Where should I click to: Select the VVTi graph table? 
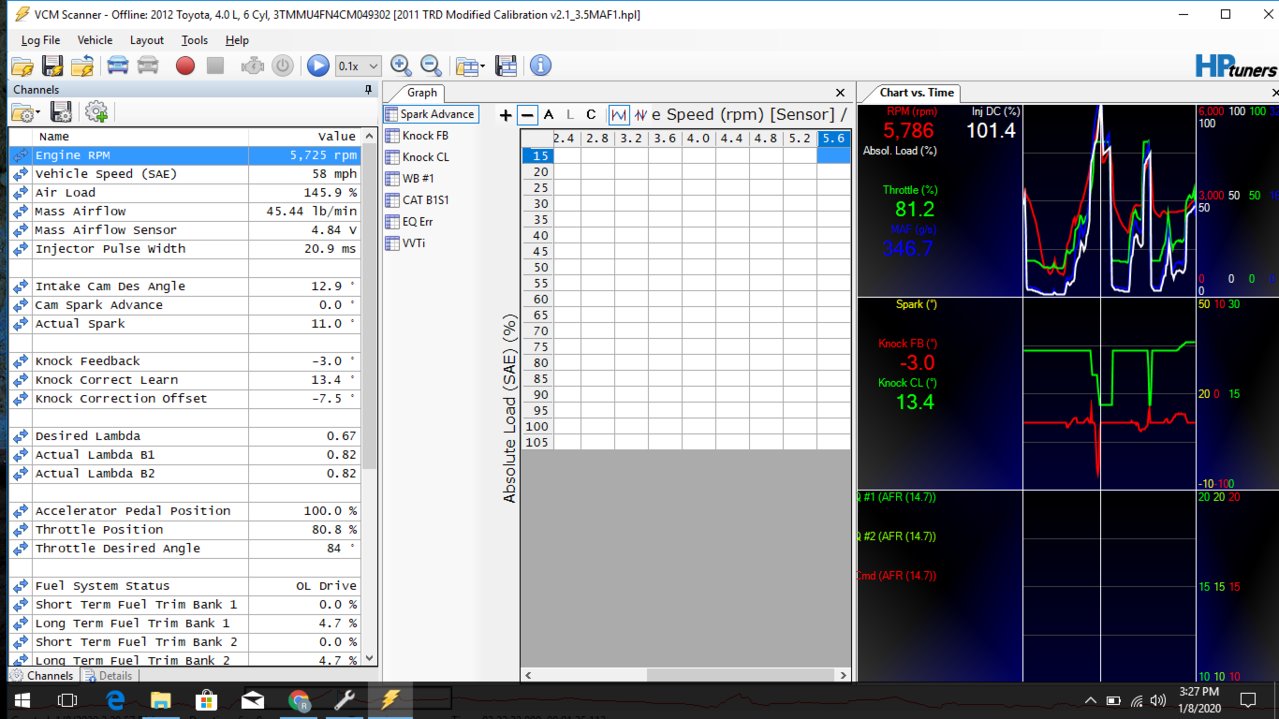pos(406,243)
